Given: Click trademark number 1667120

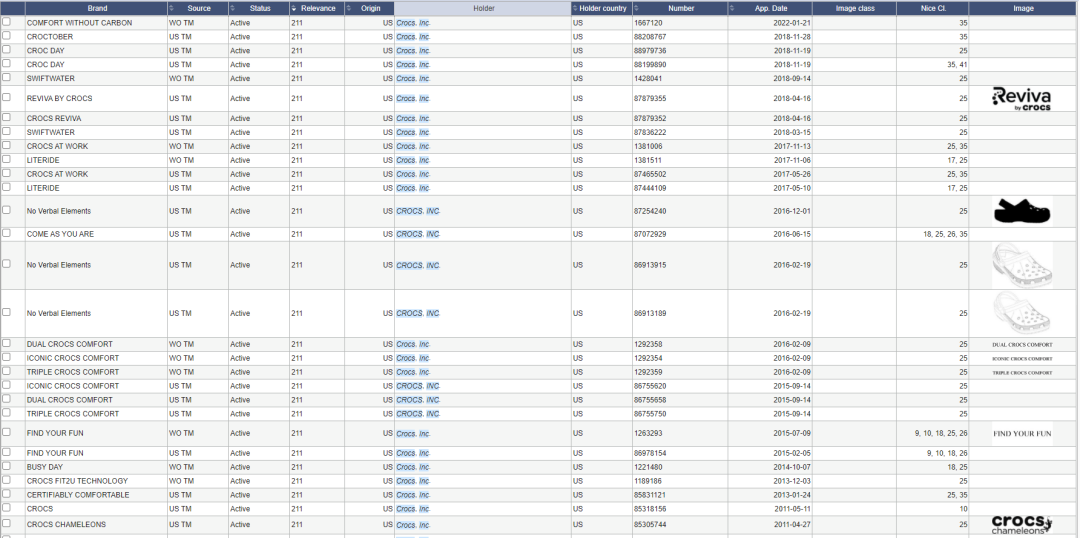Looking at the screenshot, I should (x=648, y=23).
